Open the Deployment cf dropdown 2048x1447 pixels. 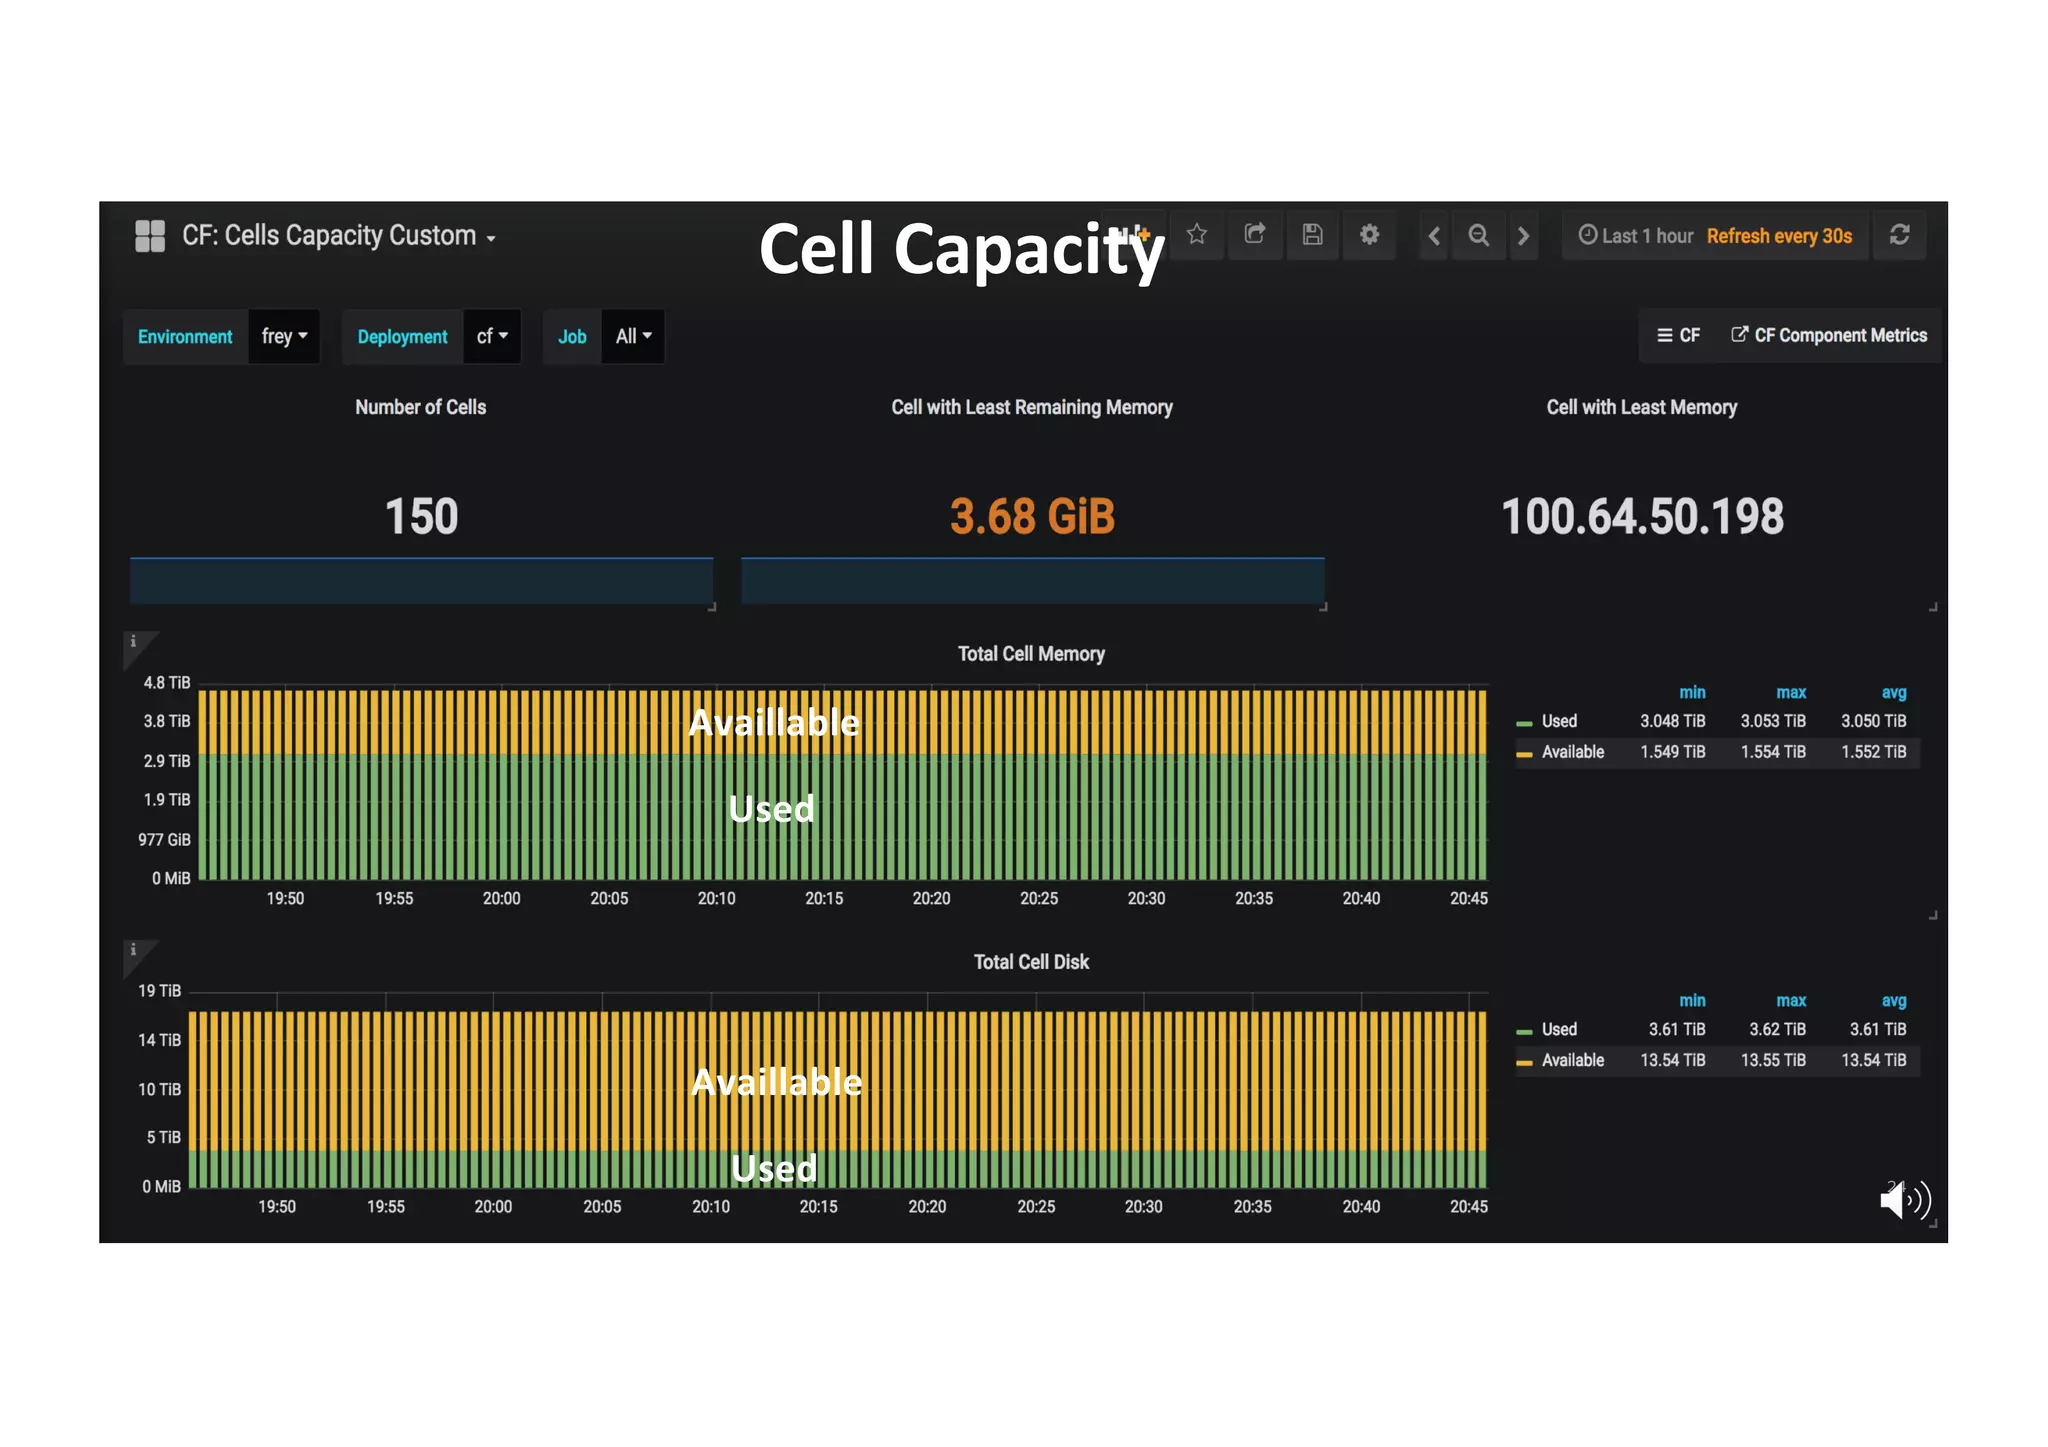coord(492,337)
